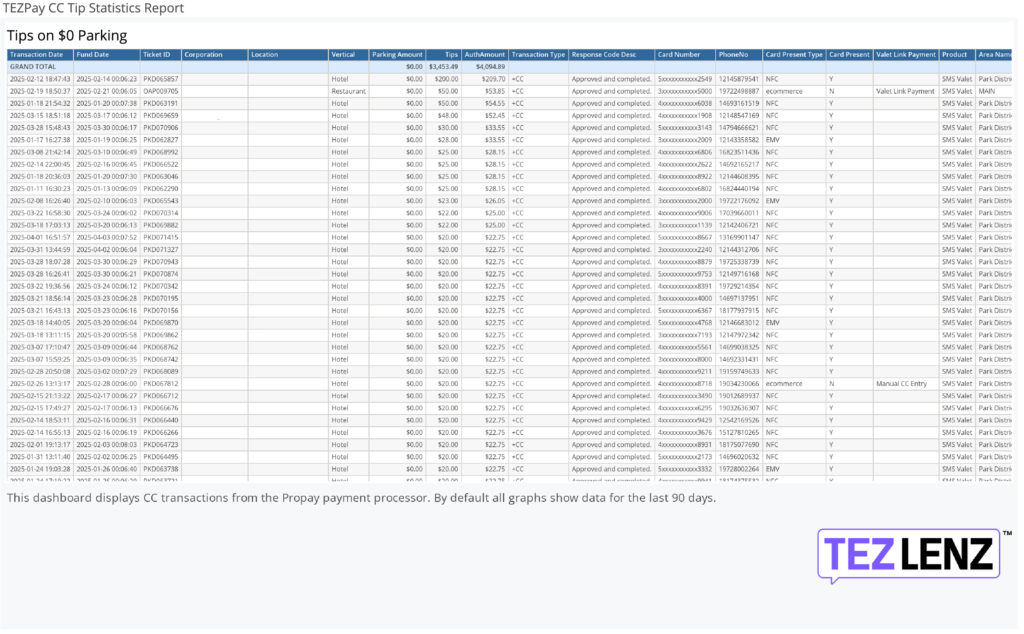1024x634 pixels.
Task: Click Valet Link Payment cell in OAP009705 row
Action: click(905, 91)
